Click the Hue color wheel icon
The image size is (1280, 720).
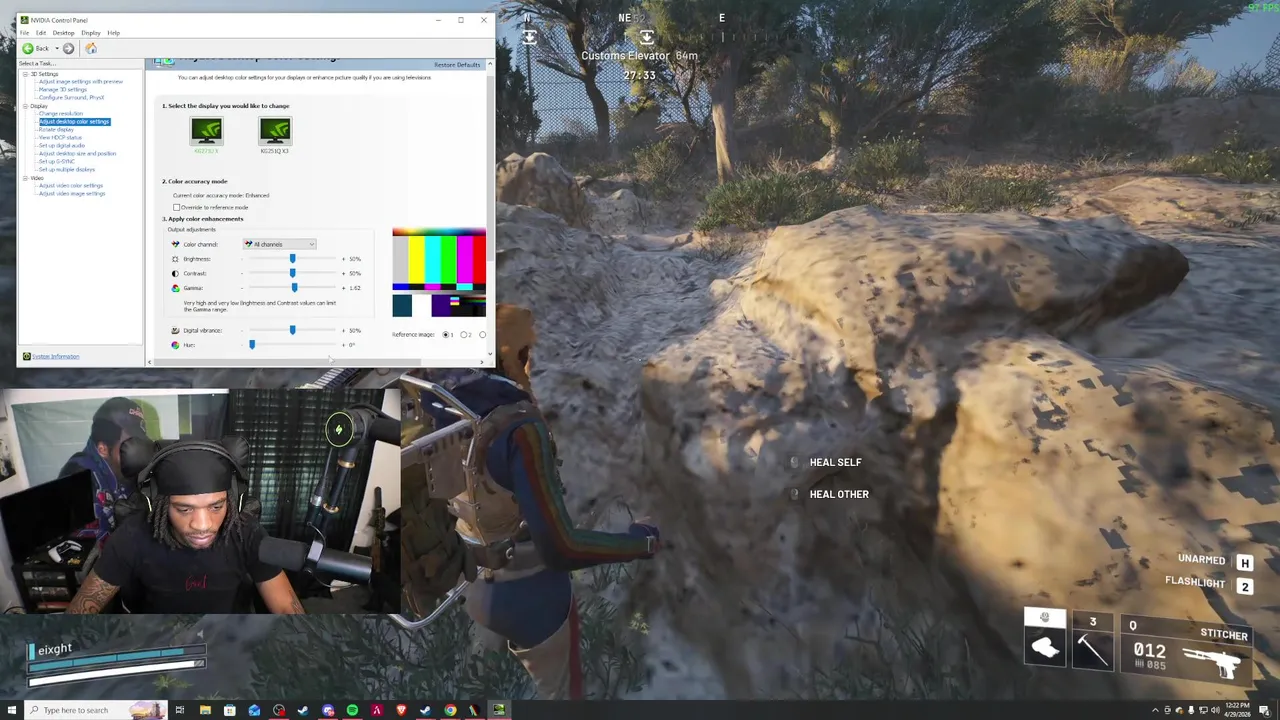coord(175,345)
